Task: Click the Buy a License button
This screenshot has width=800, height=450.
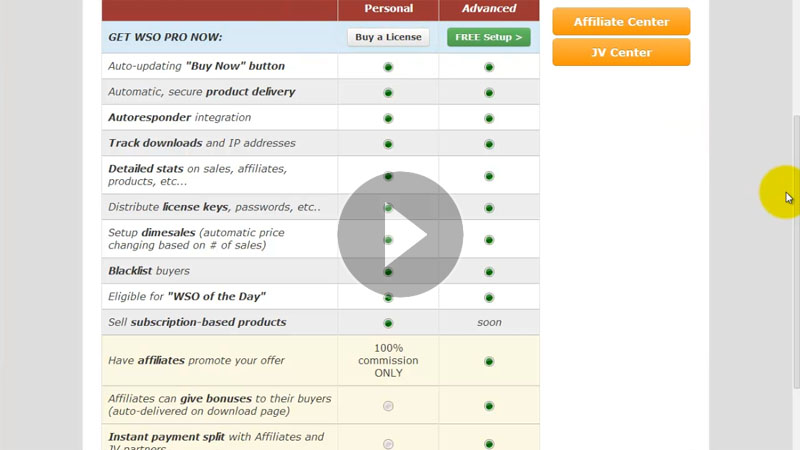Action: pos(388,37)
